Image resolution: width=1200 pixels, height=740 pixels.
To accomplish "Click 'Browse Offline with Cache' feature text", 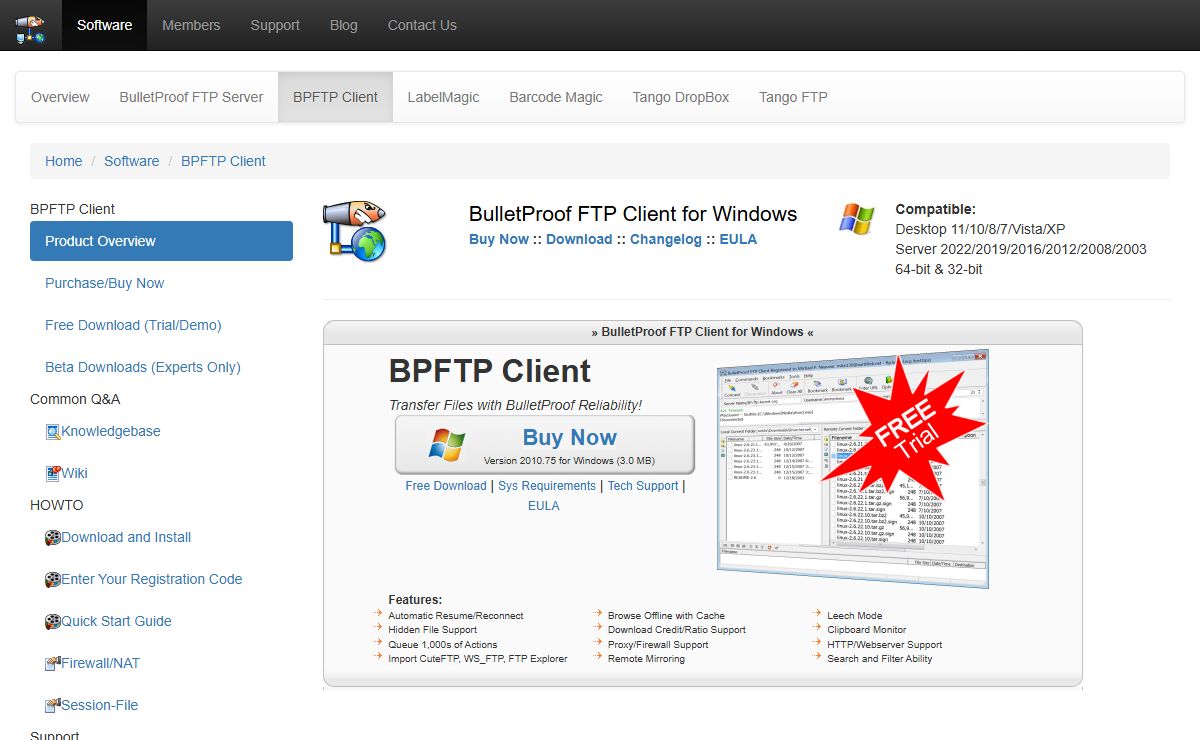I will click(666, 616).
